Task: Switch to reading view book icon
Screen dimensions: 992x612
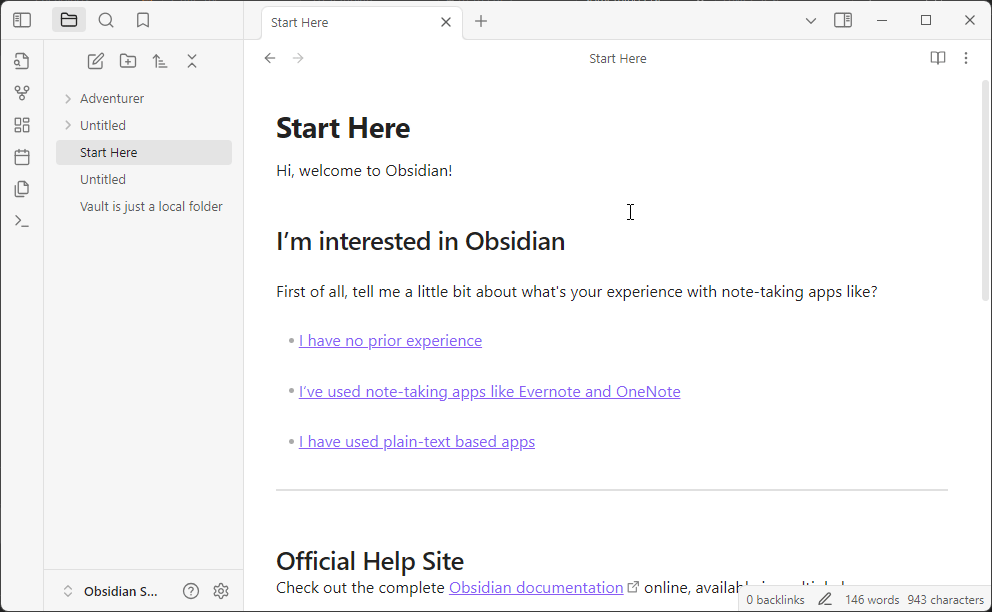Action: (938, 58)
